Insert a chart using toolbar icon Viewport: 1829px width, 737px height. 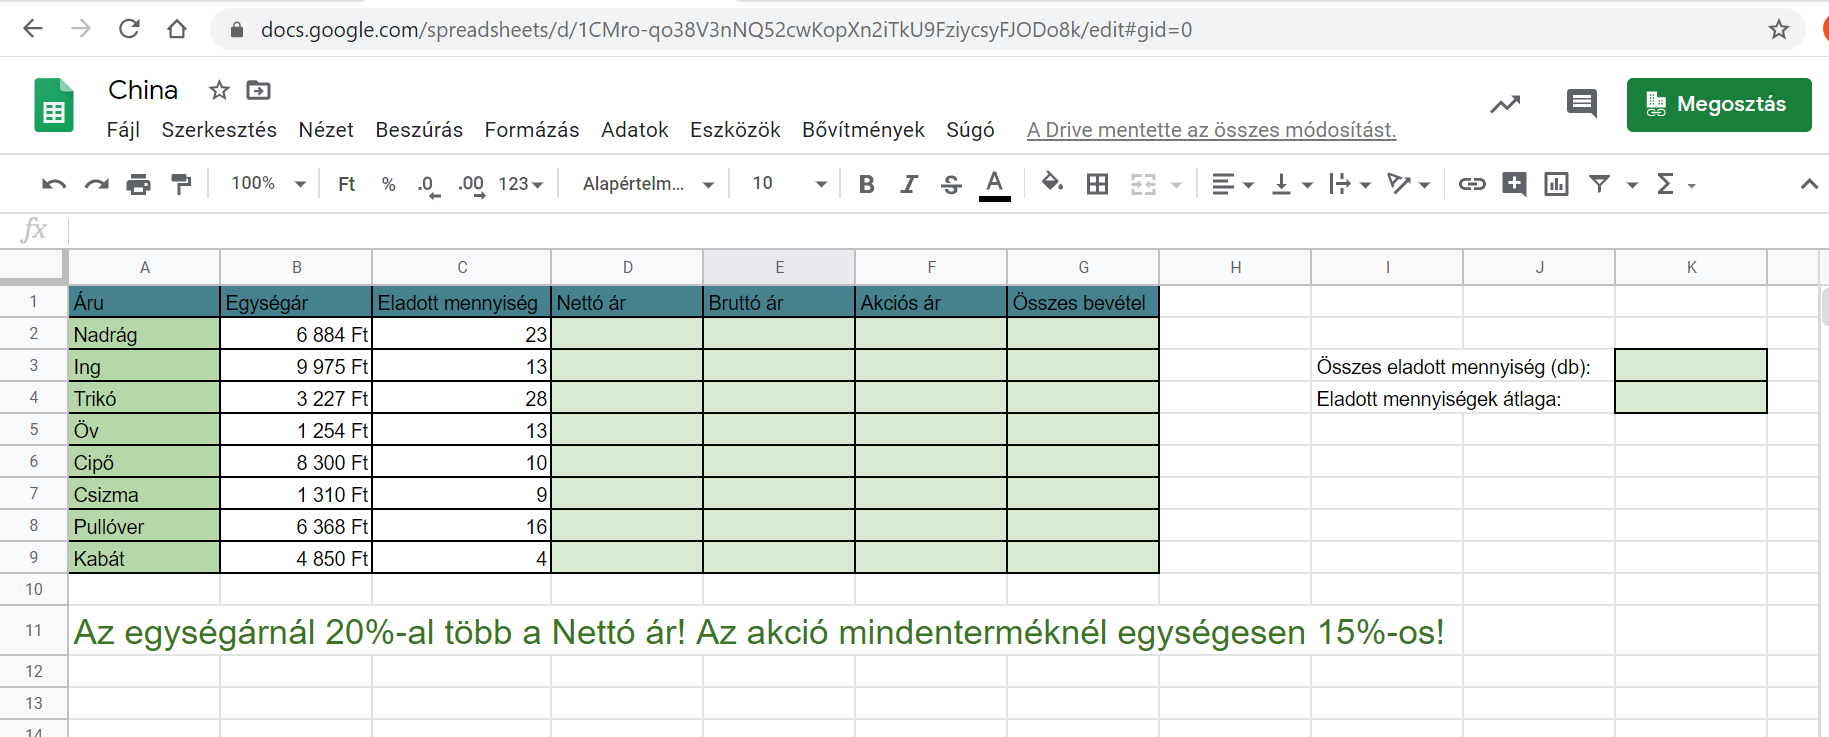pos(1556,184)
